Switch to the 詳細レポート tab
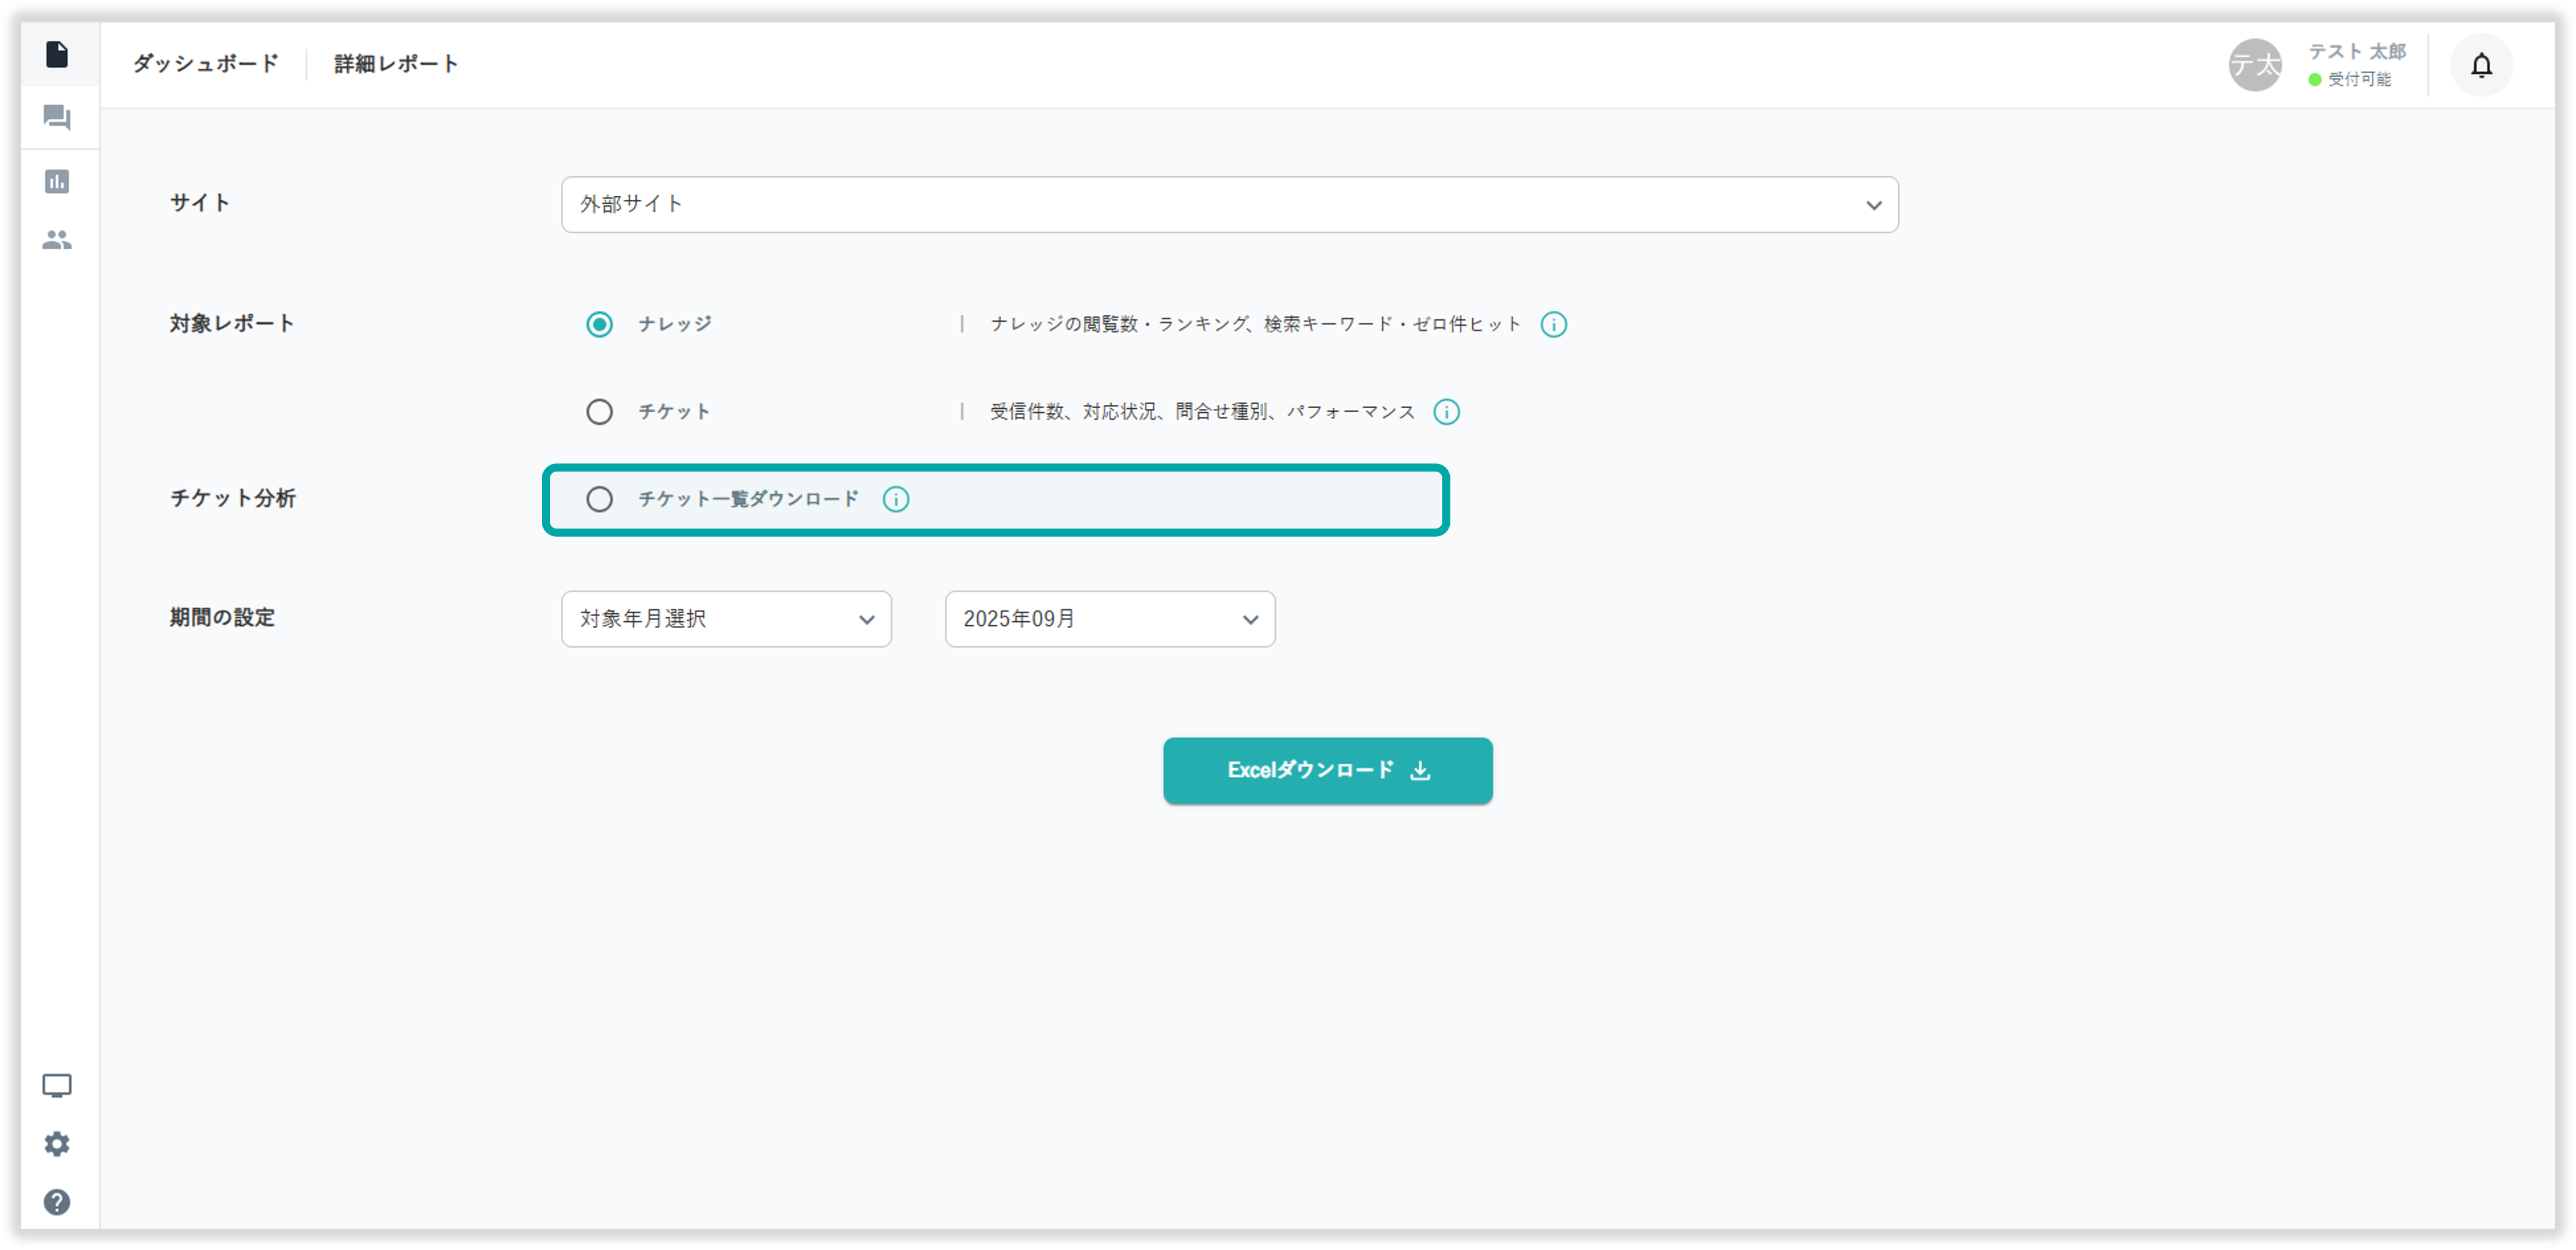 [x=396, y=64]
